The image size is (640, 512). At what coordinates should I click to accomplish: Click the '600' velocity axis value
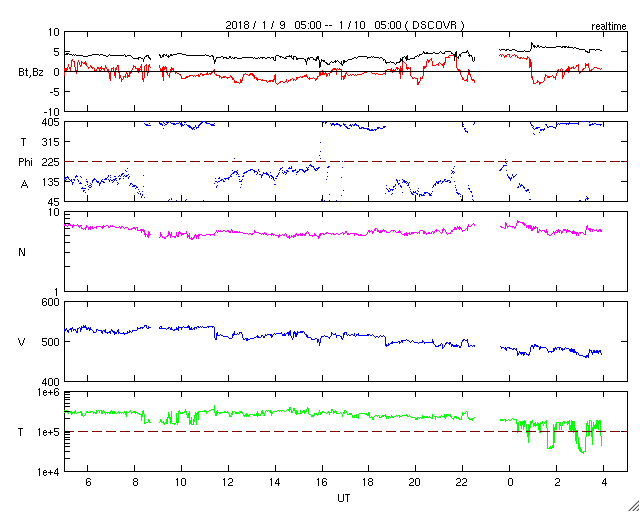(52, 303)
